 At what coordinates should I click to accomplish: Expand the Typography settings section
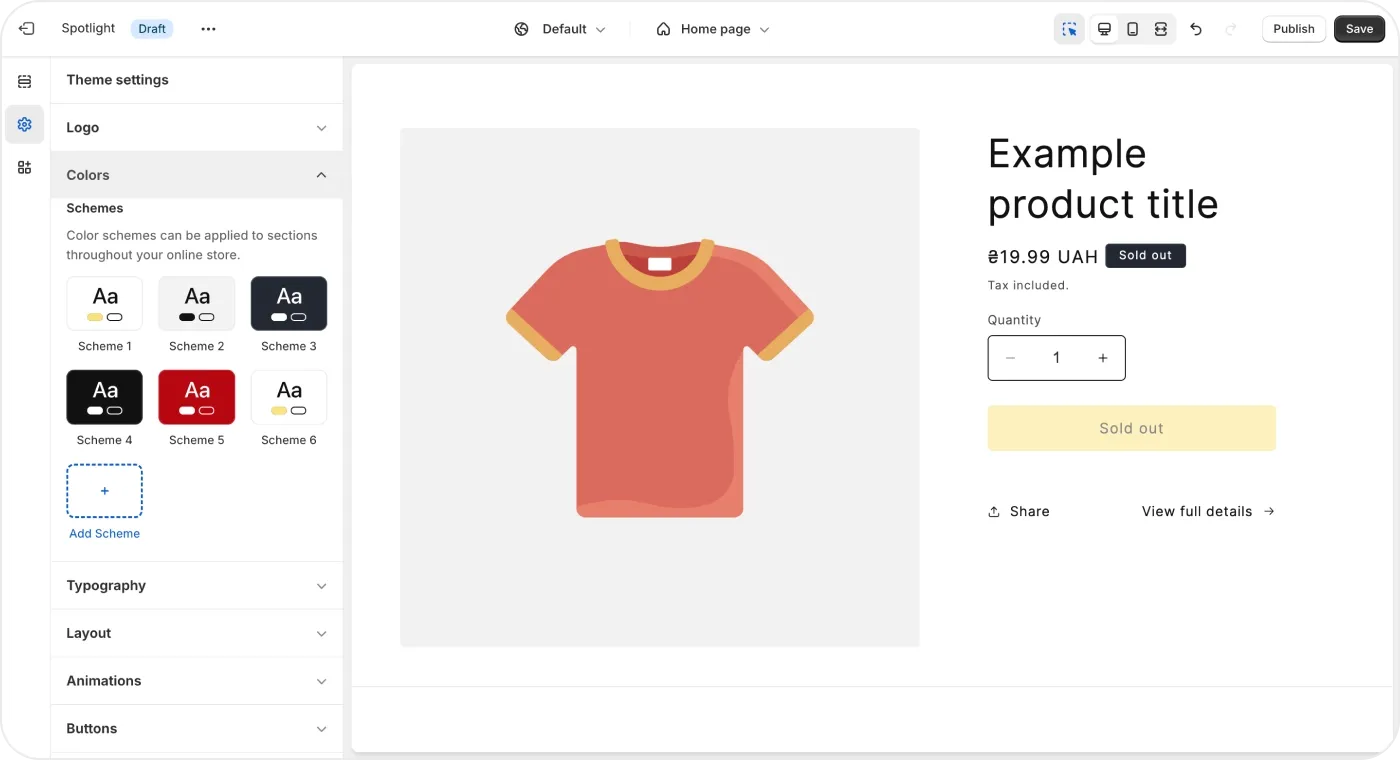(x=196, y=585)
